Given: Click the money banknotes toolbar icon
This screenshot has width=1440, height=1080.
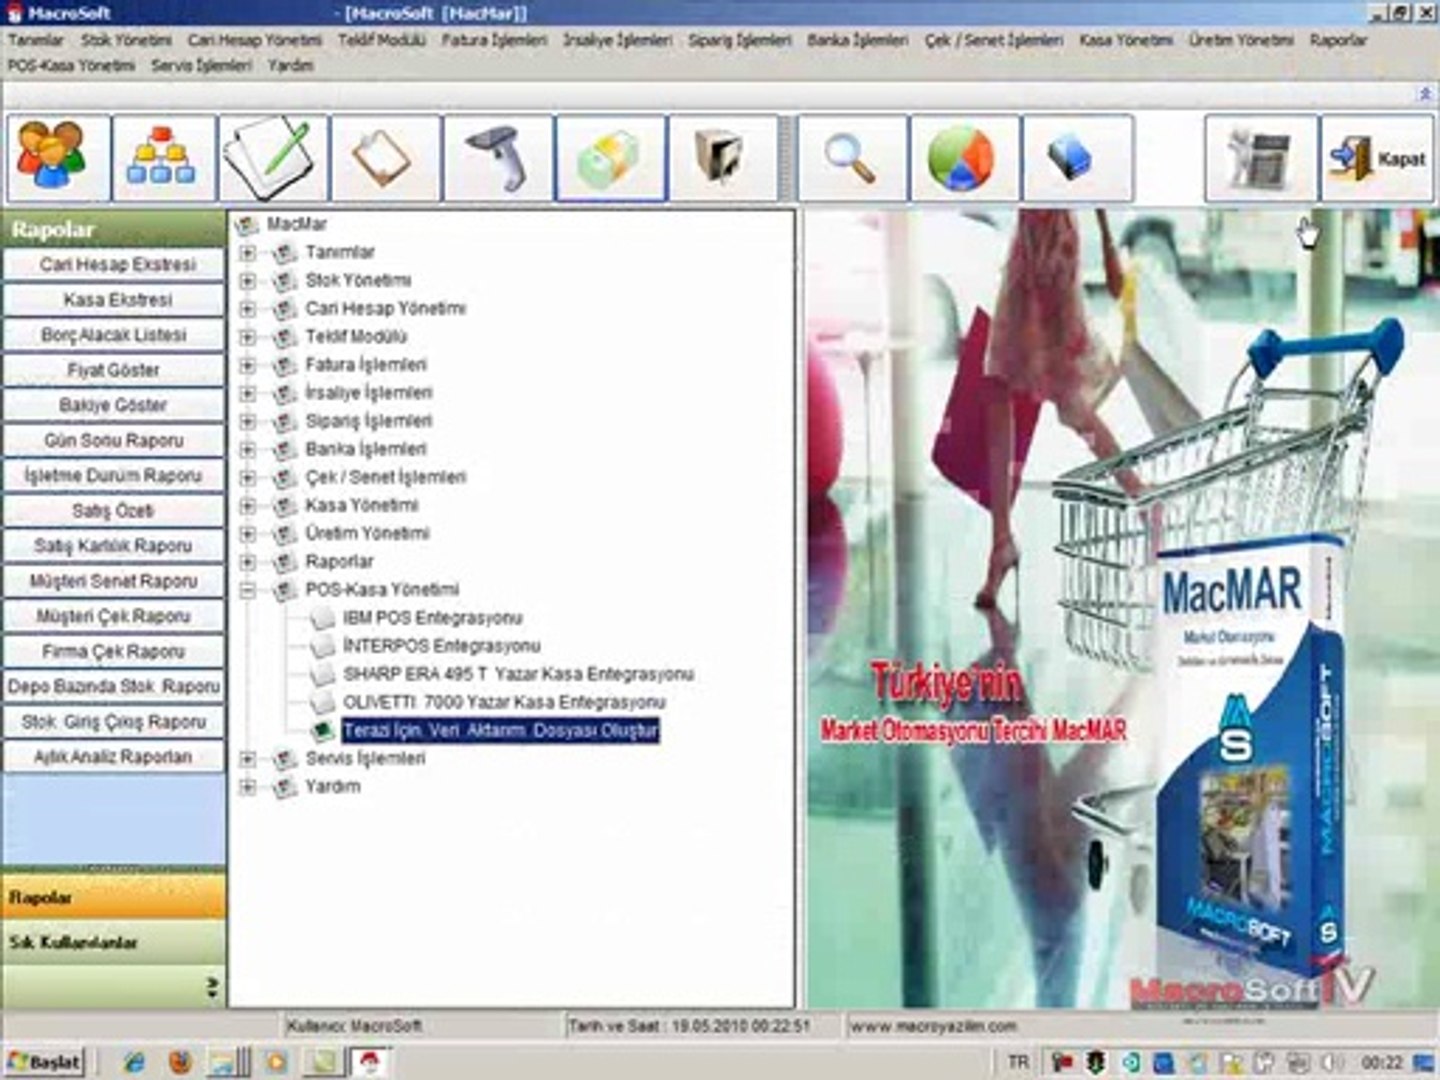Looking at the screenshot, I should click(x=611, y=158).
